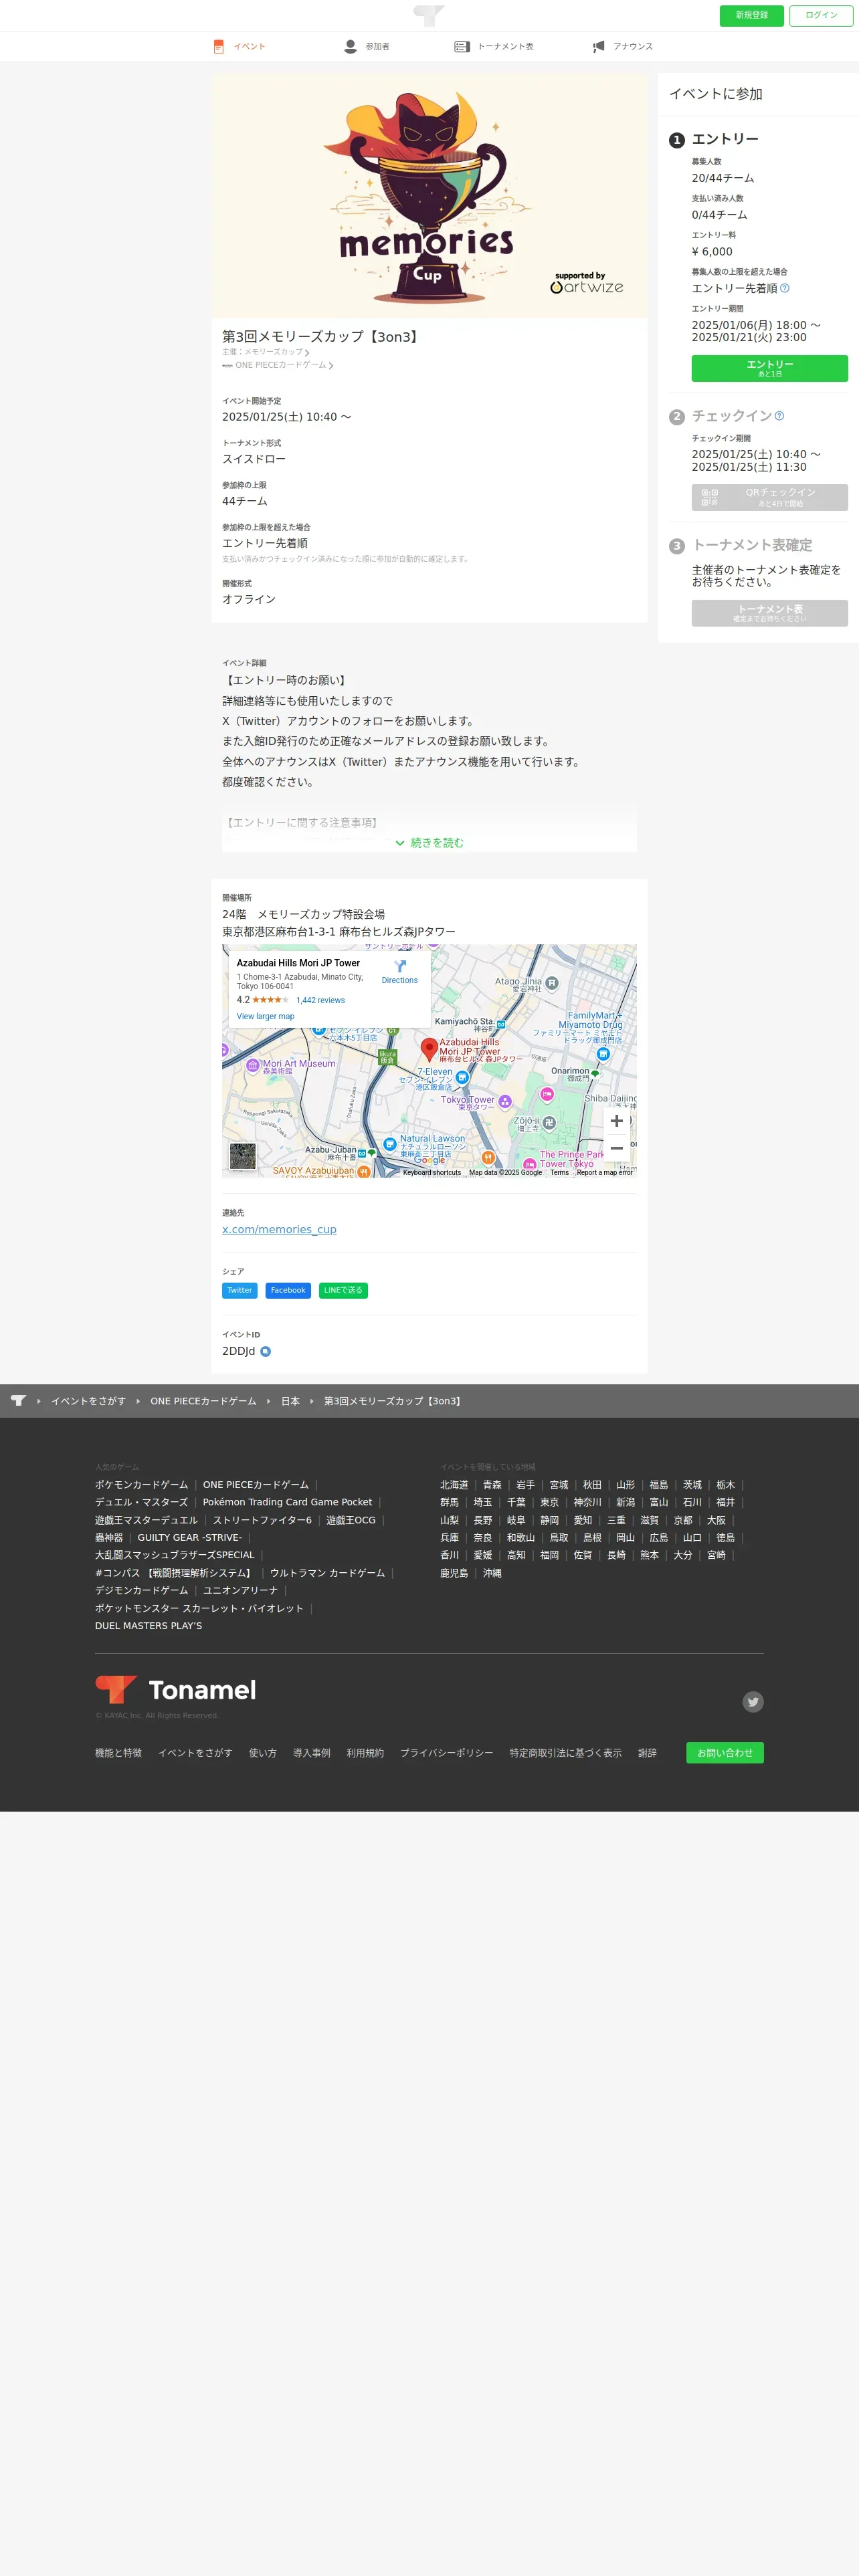Click Directions icon on the map
This screenshot has width=859, height=2576.
(400, 967)
